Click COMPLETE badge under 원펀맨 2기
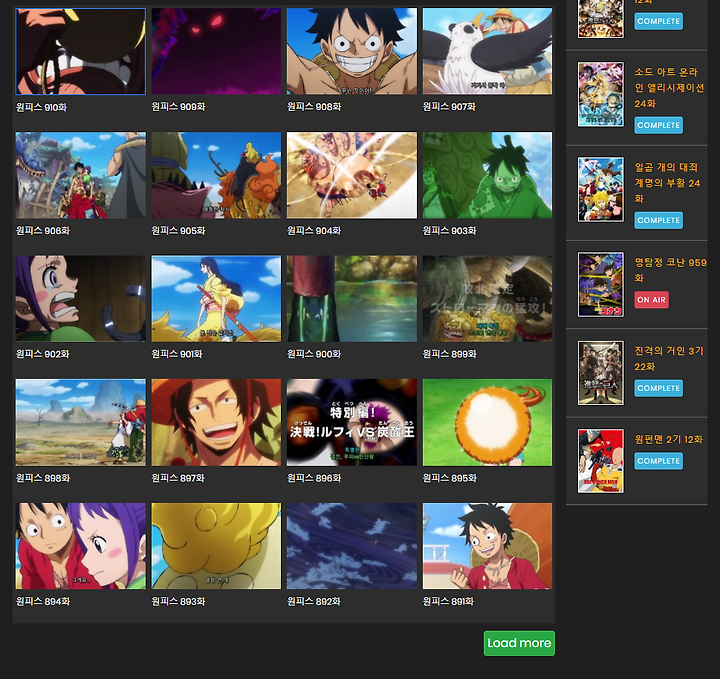 click(x=658, y=461)
